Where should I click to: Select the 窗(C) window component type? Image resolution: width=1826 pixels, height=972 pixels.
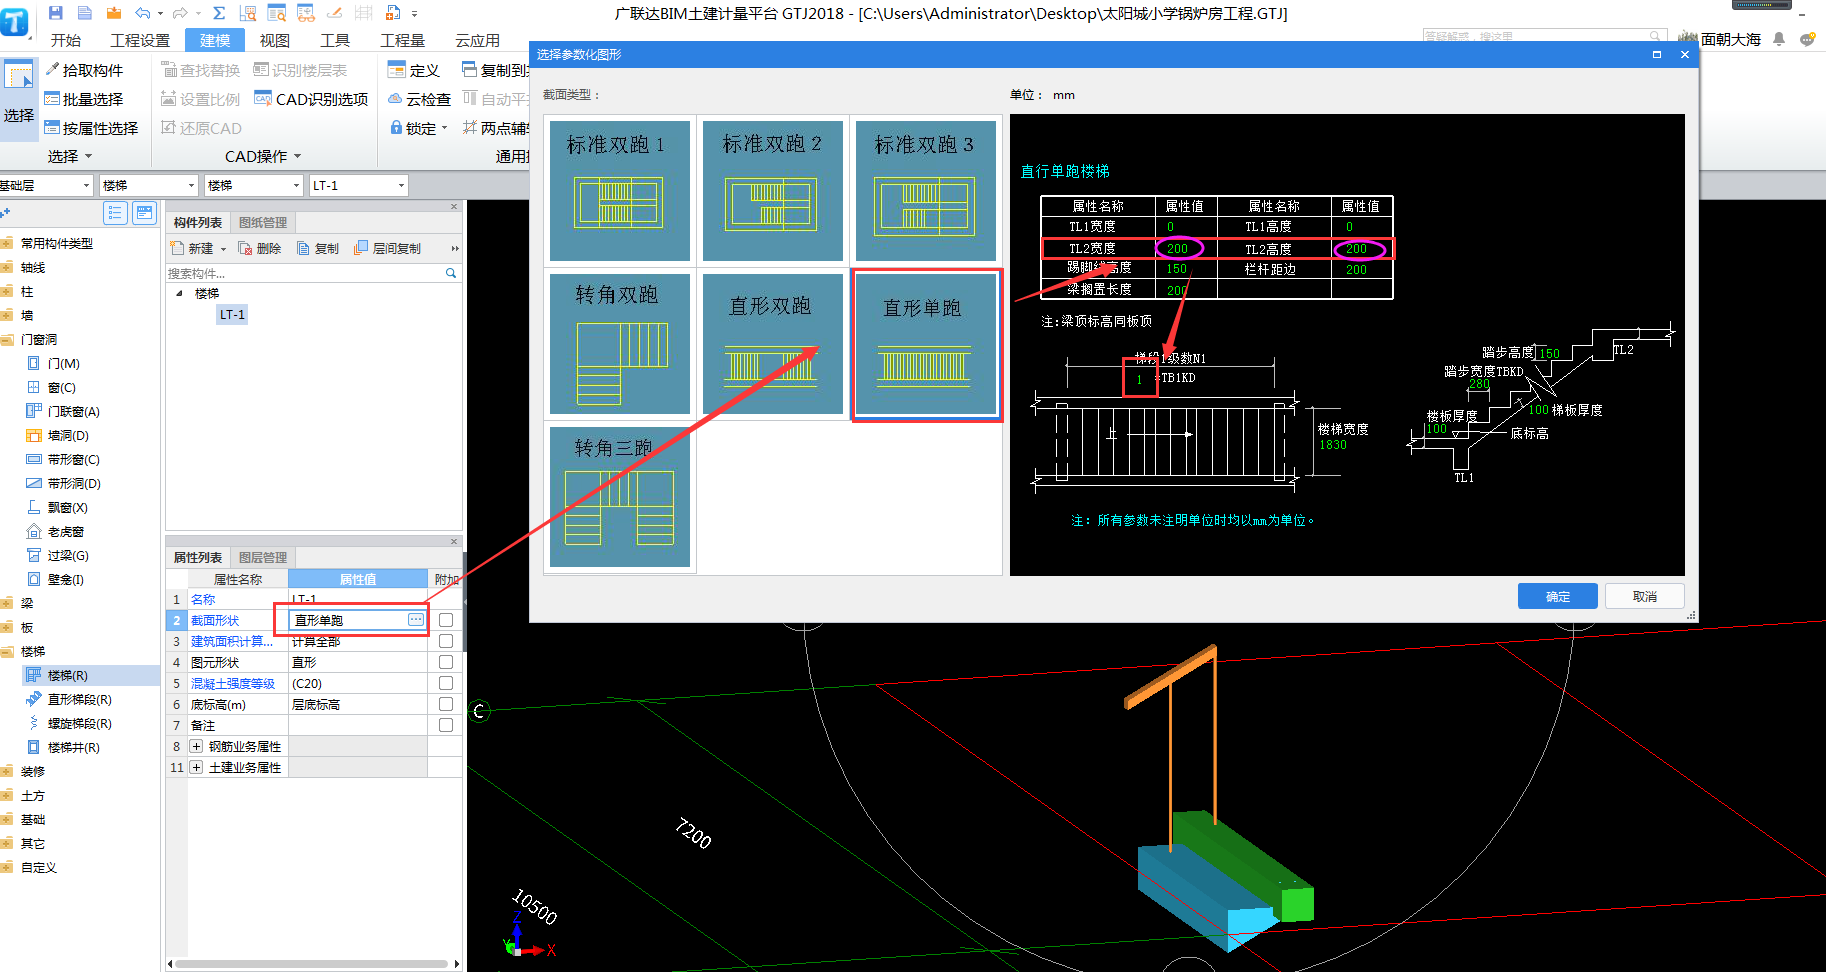52,388
